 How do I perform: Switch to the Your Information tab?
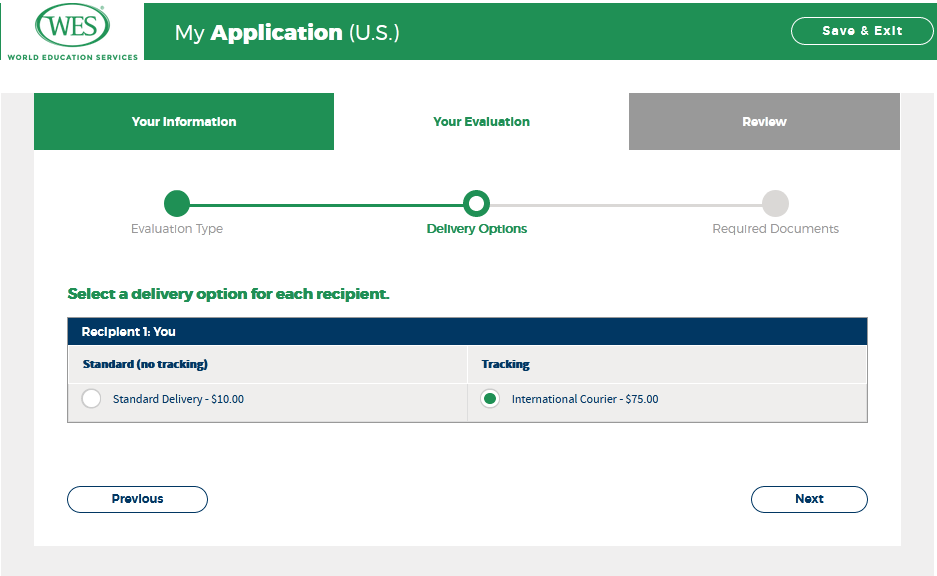(184, 122)
